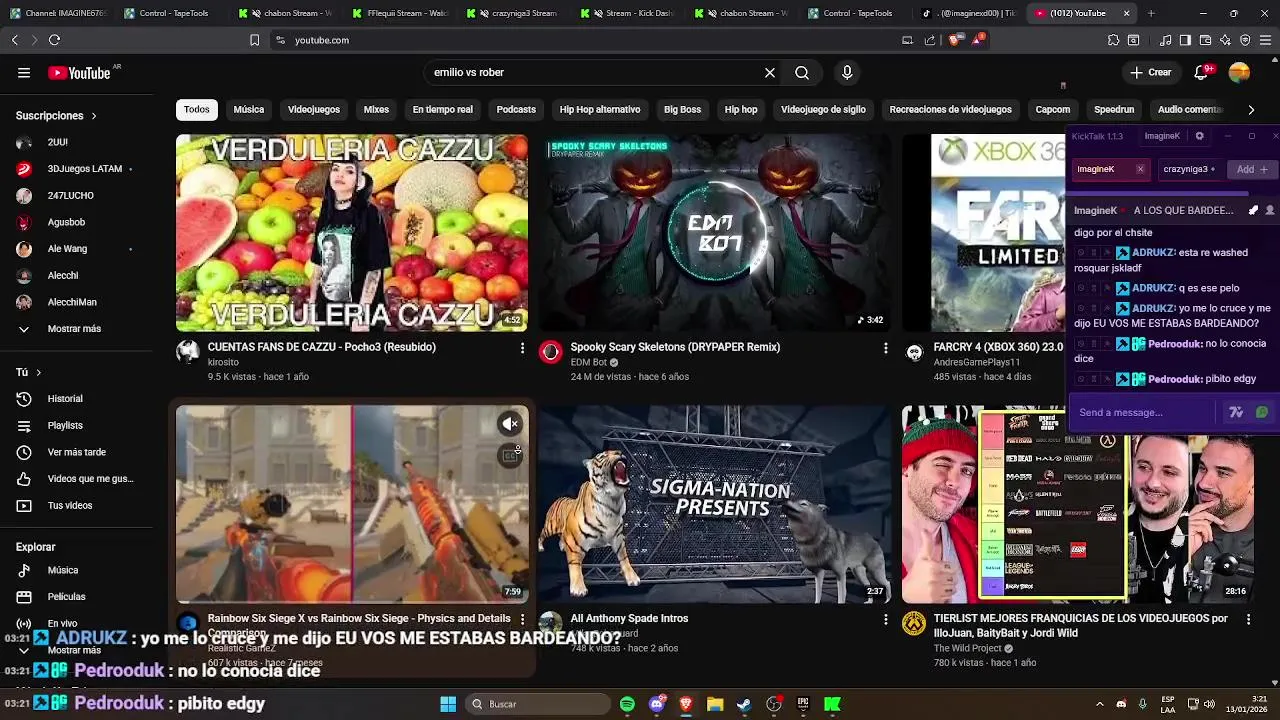Screen dimensions: 1280x720
Task: Open the browser extensions puzzle icon
Action: (1113, 40)
